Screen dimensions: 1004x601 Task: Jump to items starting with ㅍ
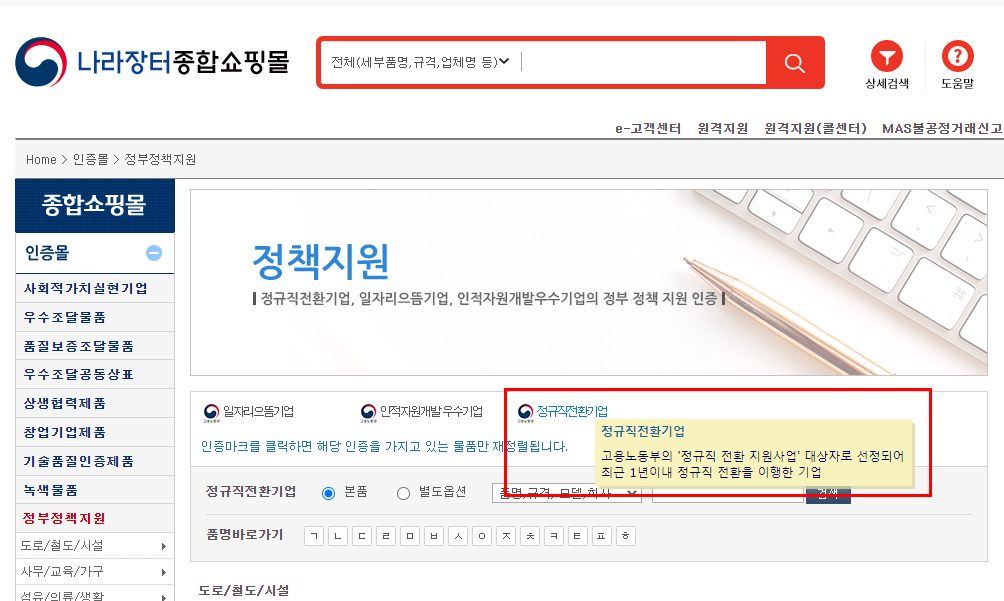point(601,536)
